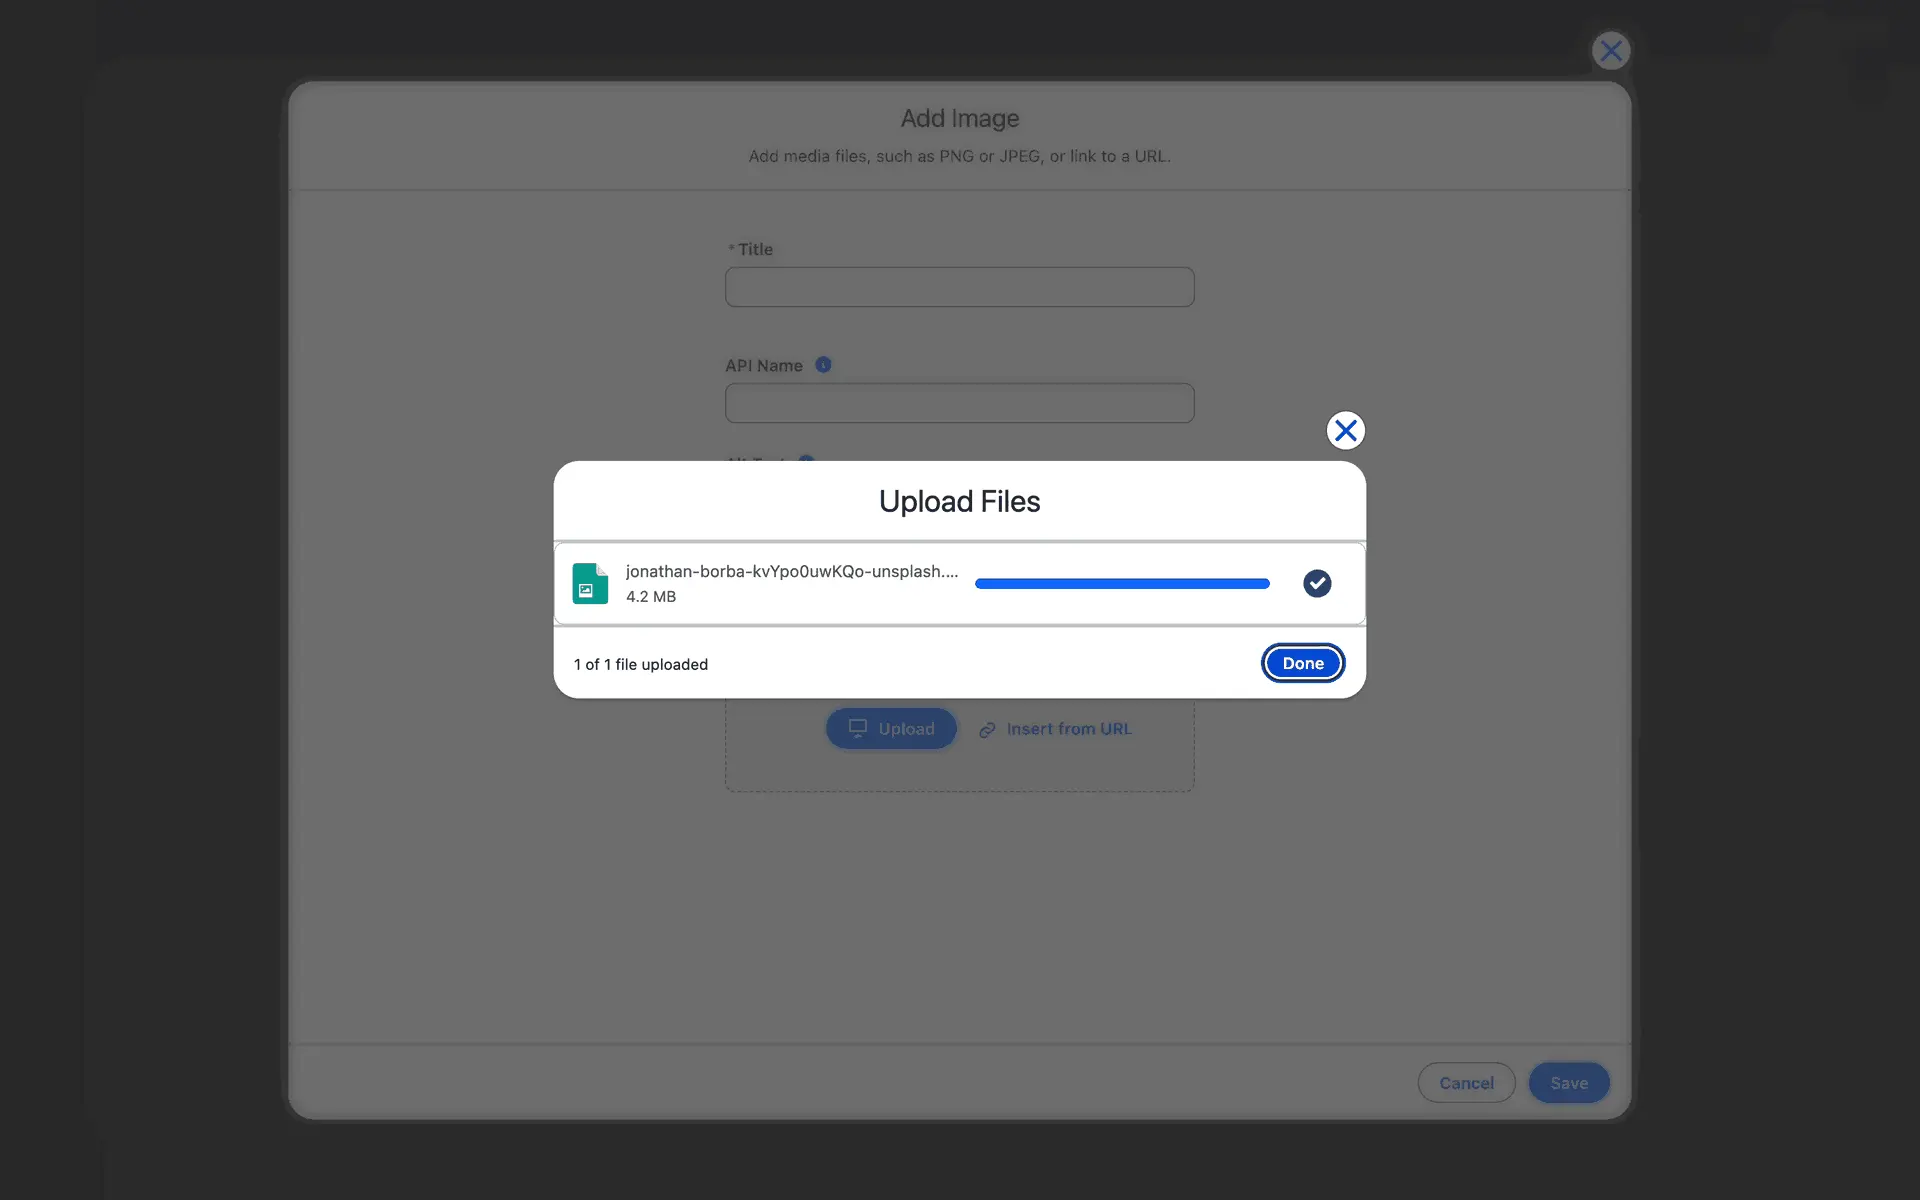Image resolution: width=1920 pixels, height=1200 pixels.
Task: Click the upload complete checkmark icon
Action: pos(1317,583)
